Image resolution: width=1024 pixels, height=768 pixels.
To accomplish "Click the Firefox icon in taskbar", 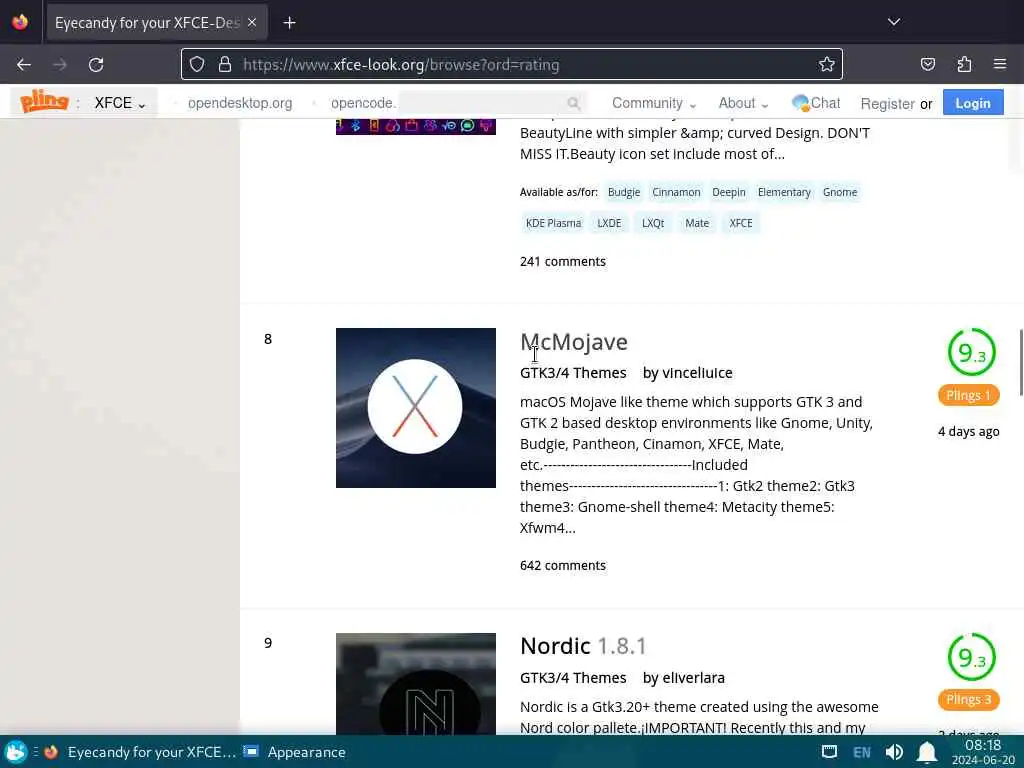I will (x=51, y=752).
